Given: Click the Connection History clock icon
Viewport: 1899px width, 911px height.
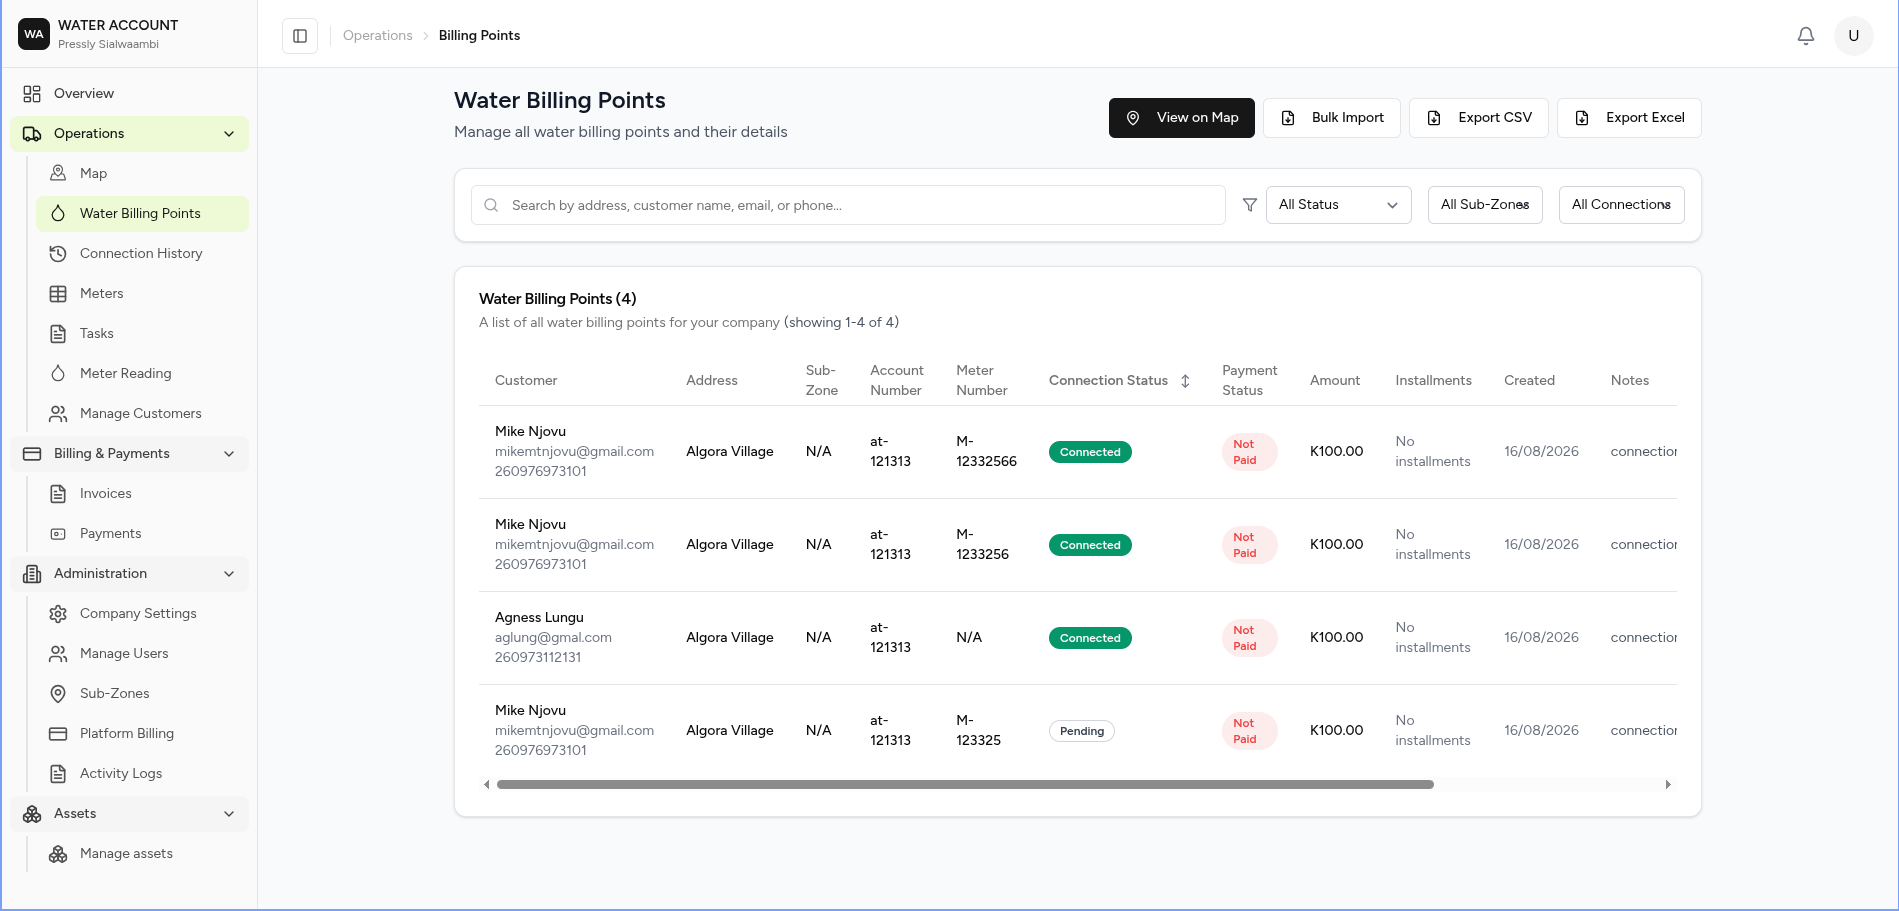Looking at the screenshot, I should tap(58, 254).
